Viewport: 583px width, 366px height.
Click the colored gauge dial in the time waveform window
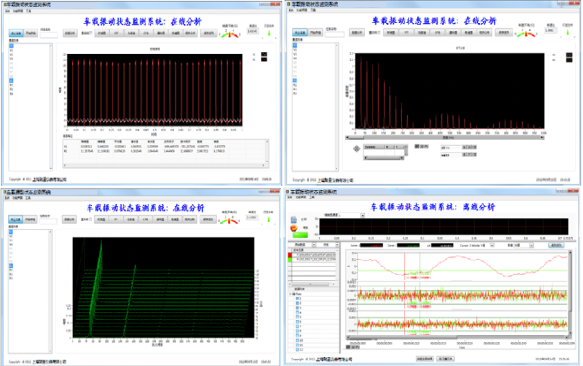click(230, 35)
